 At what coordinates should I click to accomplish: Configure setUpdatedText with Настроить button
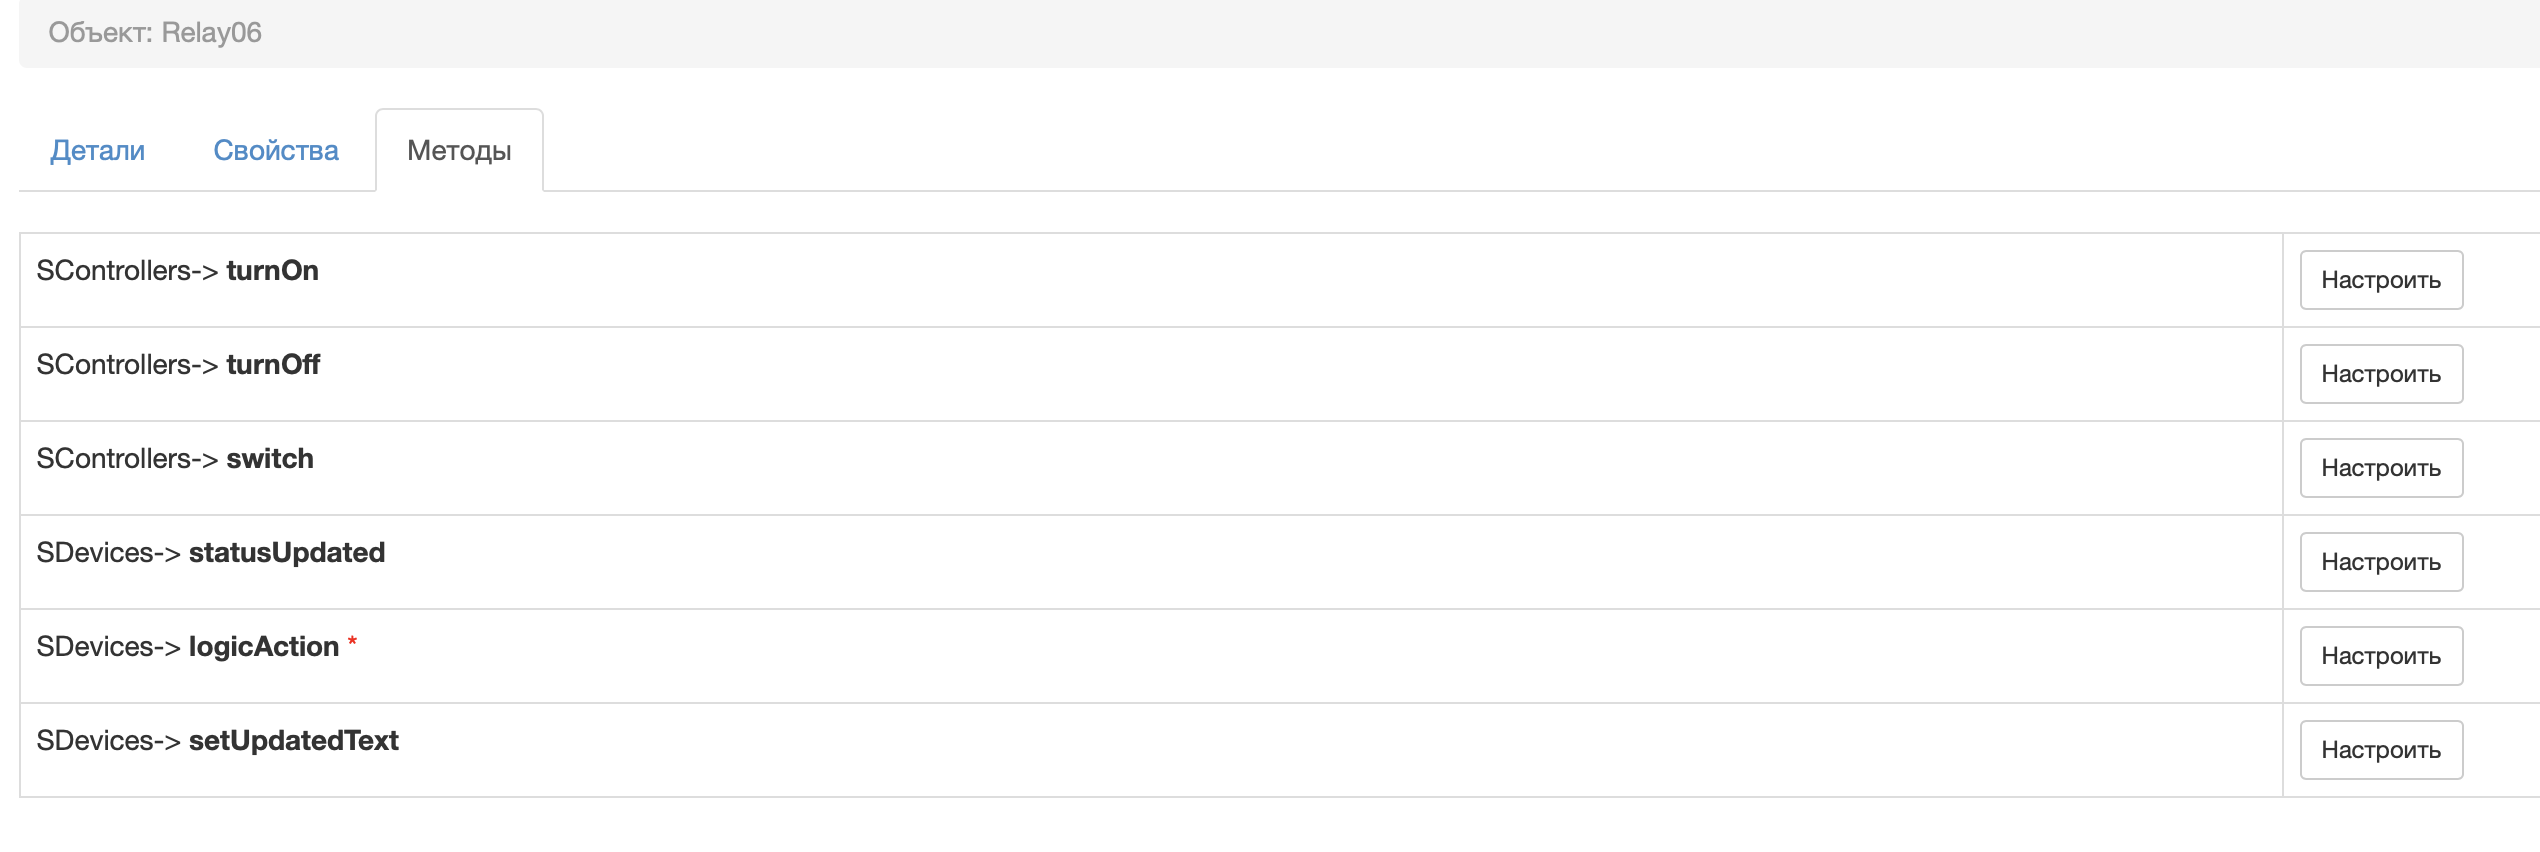pos(2380,750)
